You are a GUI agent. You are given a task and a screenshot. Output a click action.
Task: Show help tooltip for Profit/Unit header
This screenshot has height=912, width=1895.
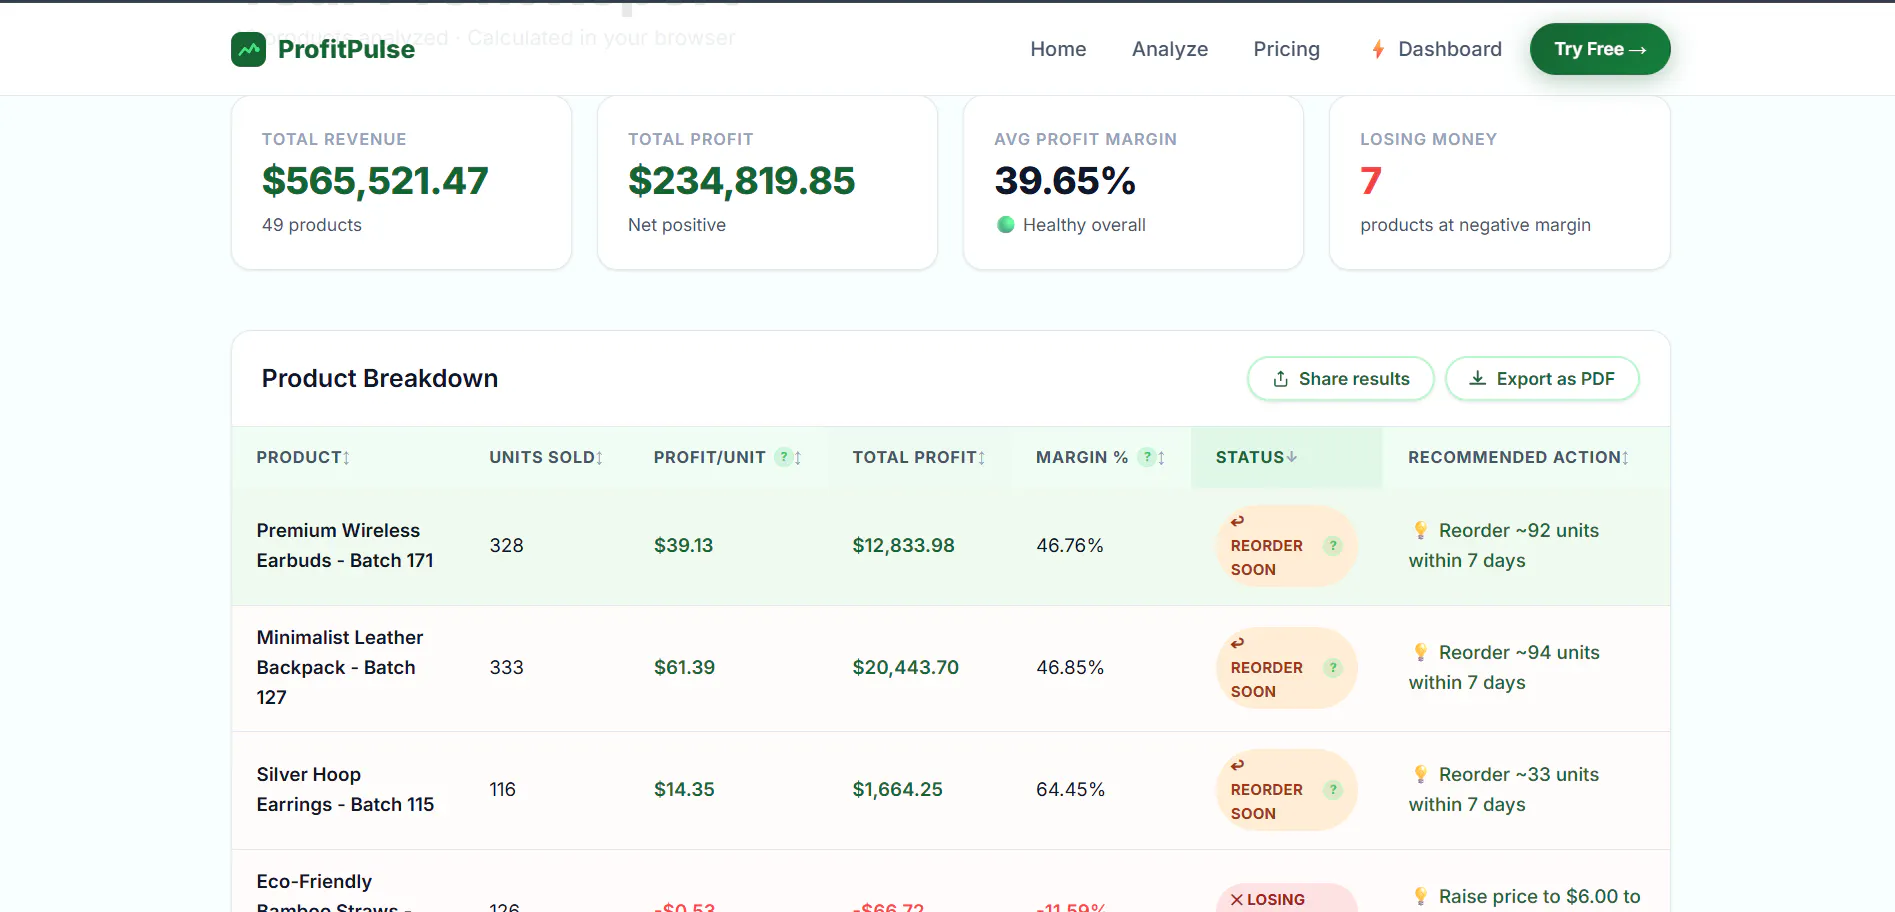pos(784,457)
